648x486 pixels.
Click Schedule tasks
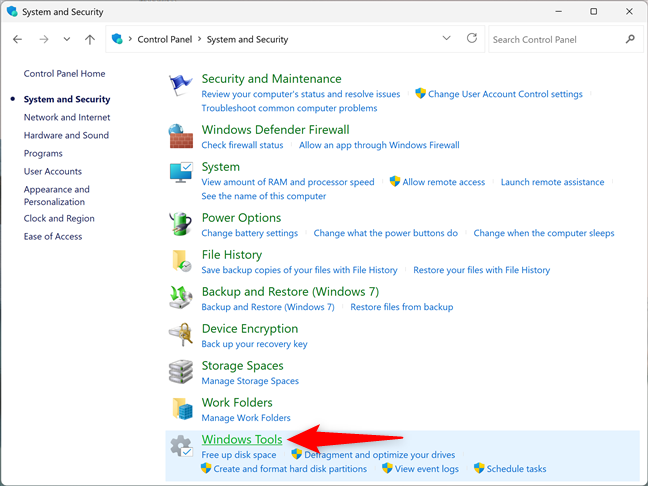516,469
